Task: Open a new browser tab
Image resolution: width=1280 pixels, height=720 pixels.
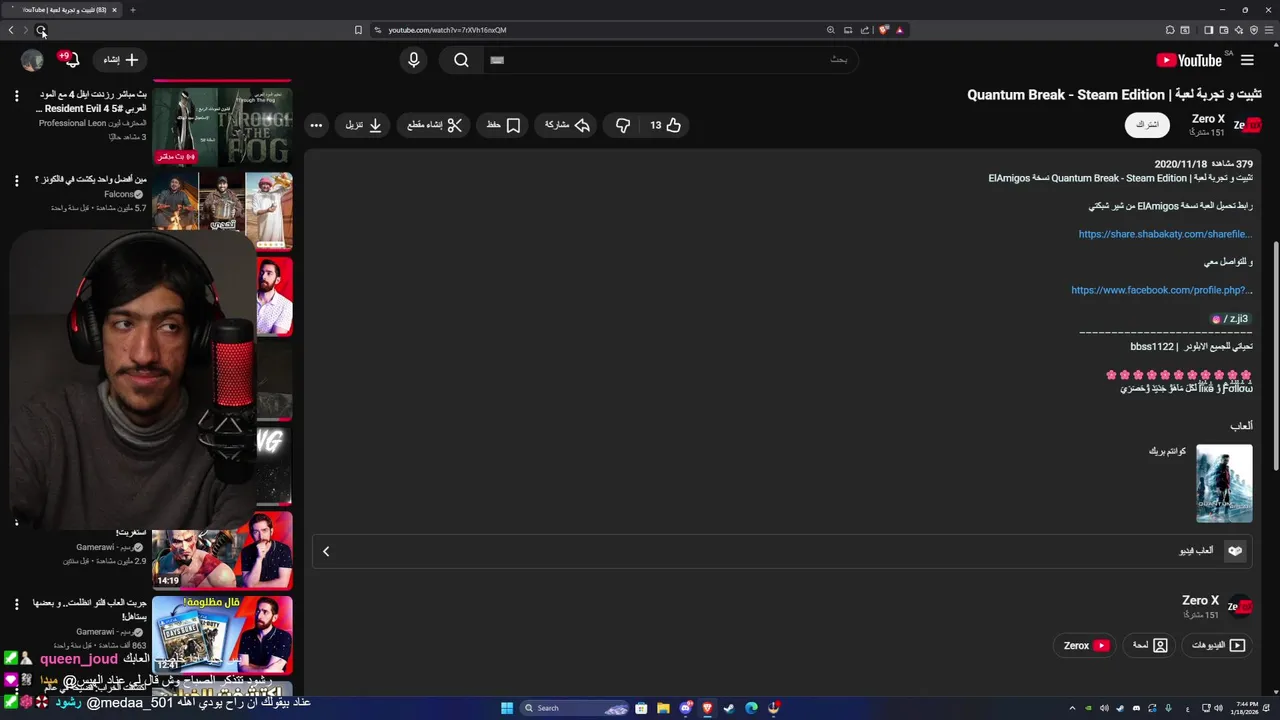Action: point(132,10)
